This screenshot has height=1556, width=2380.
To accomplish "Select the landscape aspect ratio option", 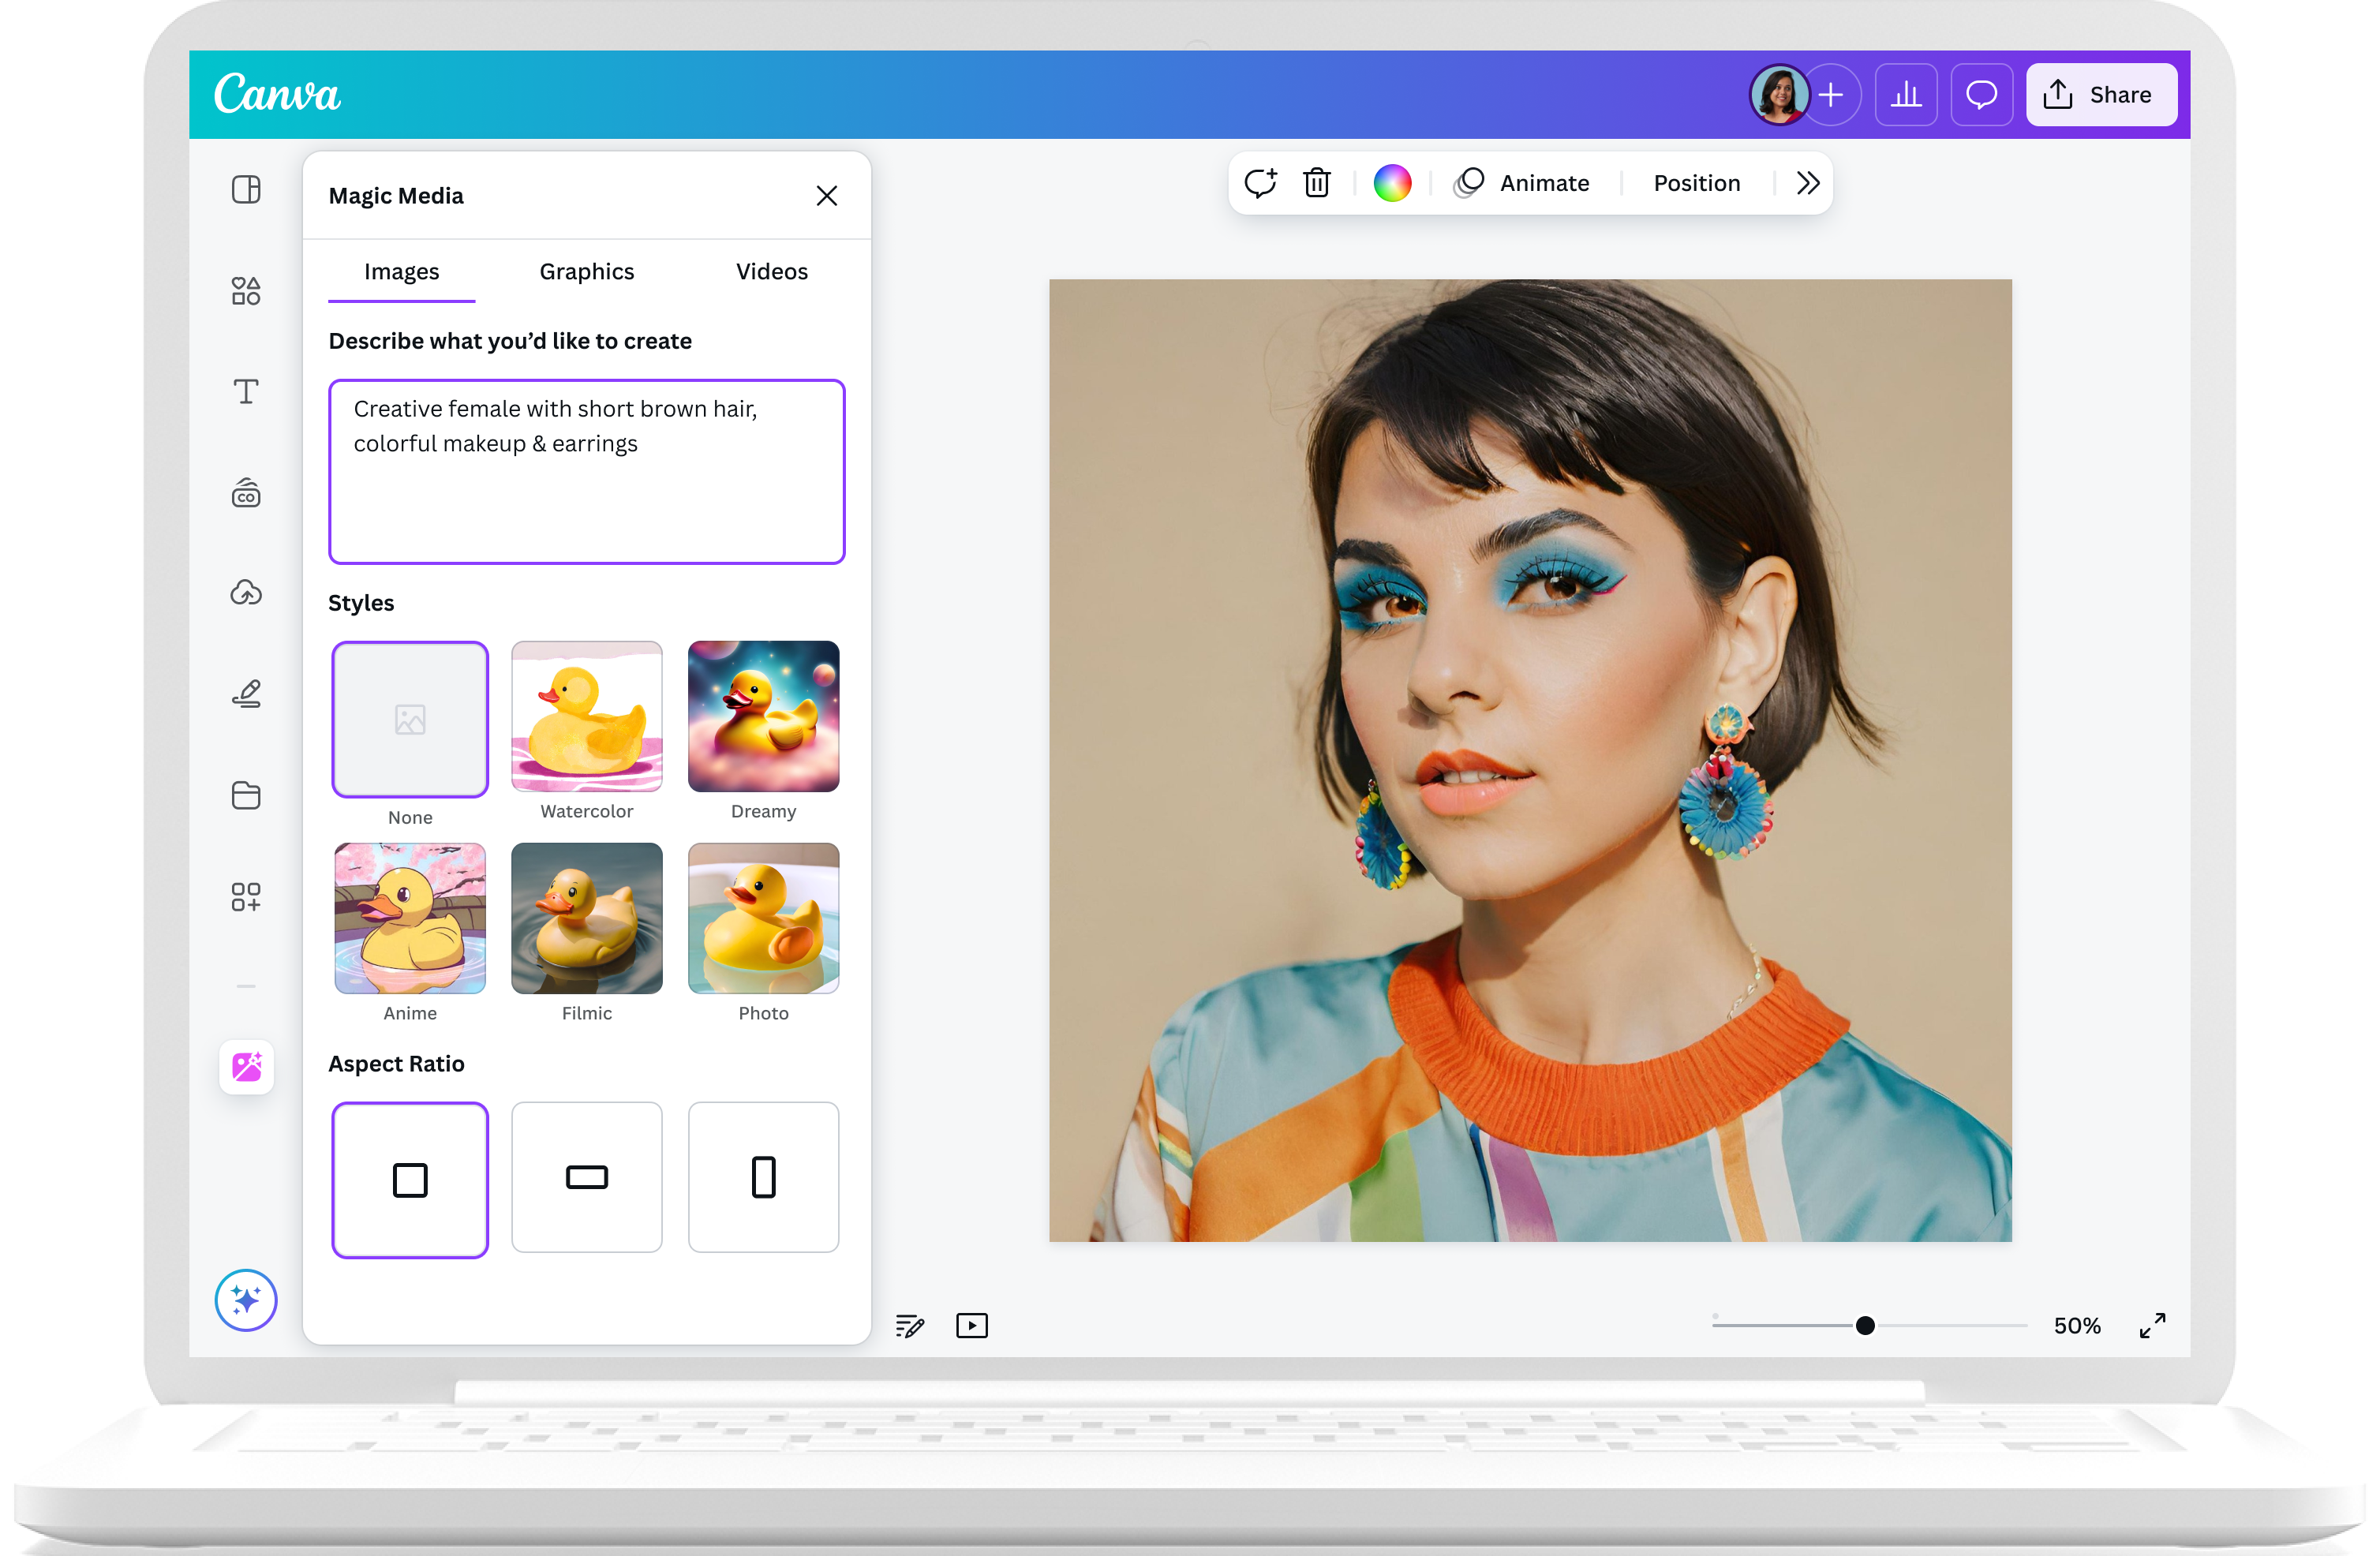I will (586, 1177).
